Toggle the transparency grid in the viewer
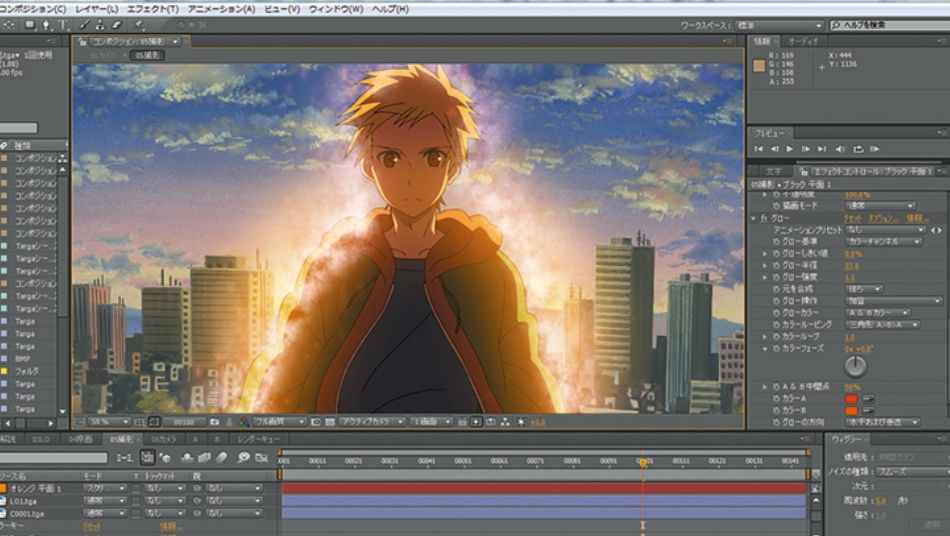Viewport: 950px width, 536px height. coord(328,422)
